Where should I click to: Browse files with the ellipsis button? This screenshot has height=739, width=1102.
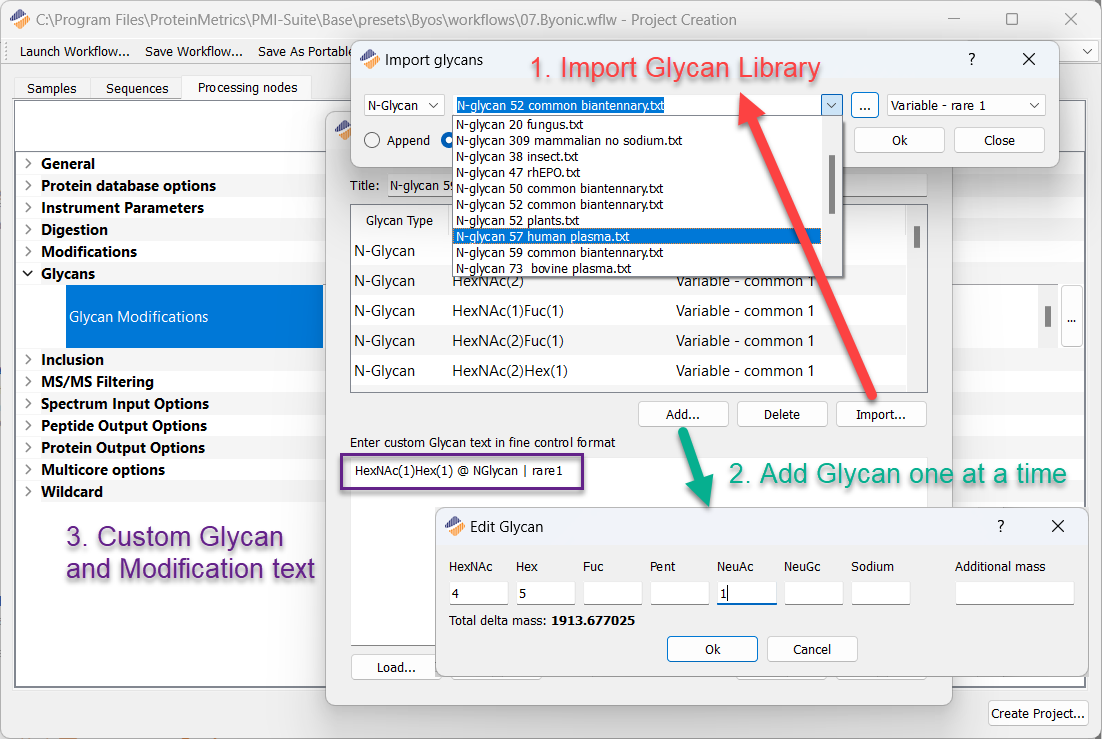[x=864, y=105]
